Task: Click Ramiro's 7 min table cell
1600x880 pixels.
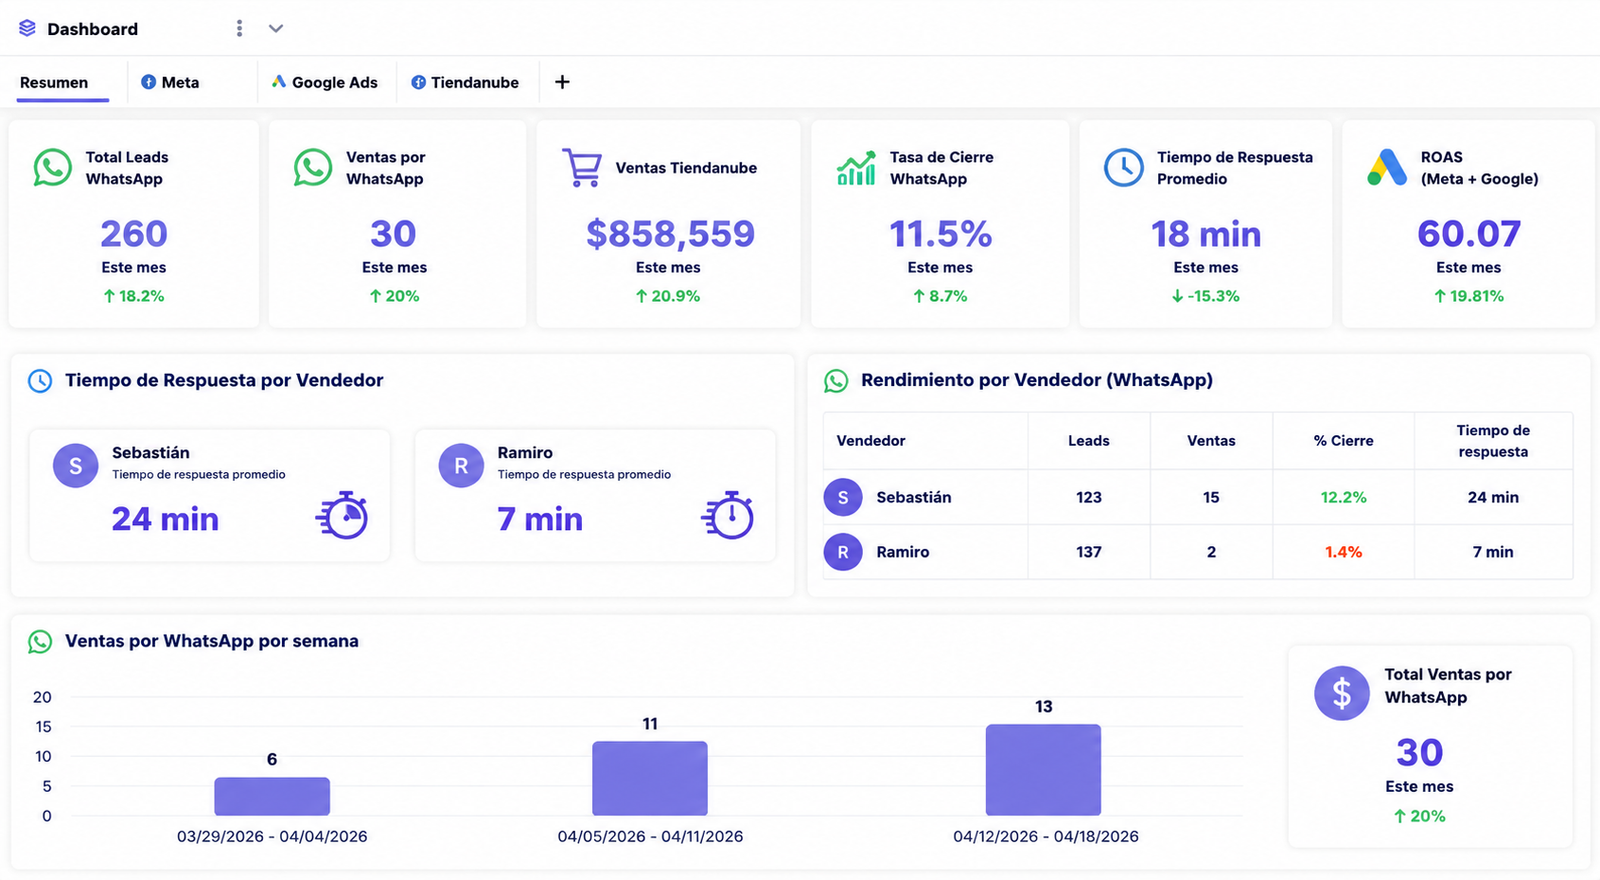Action: (x=1493, y=552)
